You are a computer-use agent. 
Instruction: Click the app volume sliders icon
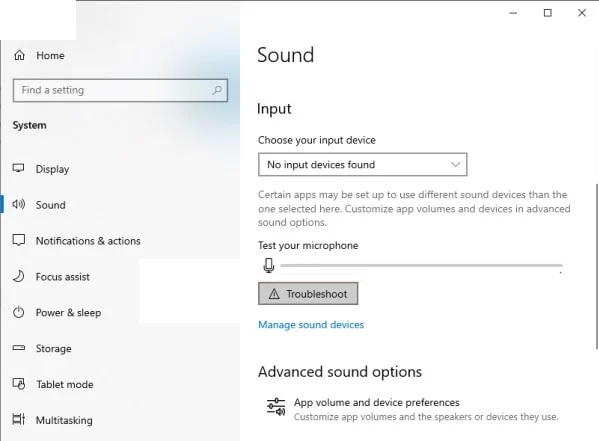(276, 407)
